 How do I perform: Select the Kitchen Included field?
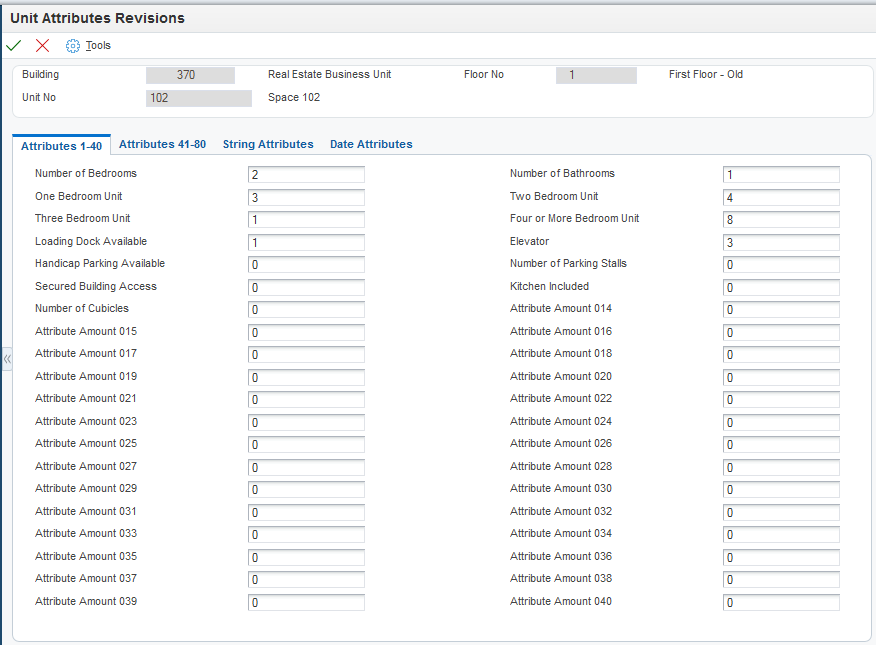point(781,288)
